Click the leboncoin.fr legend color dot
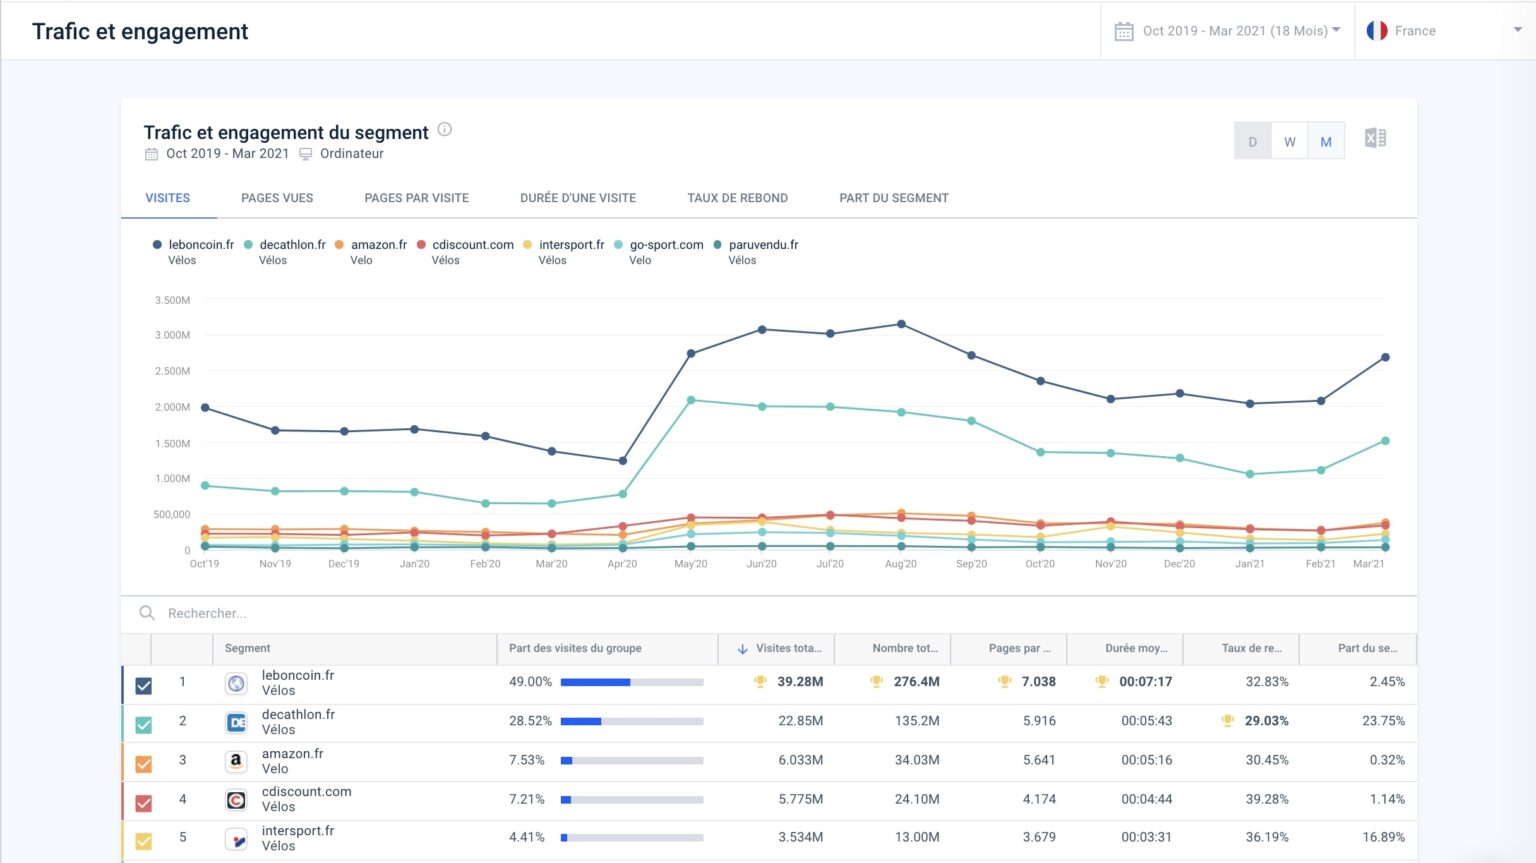Viewport: 1536px width, 863px height. 157,245
